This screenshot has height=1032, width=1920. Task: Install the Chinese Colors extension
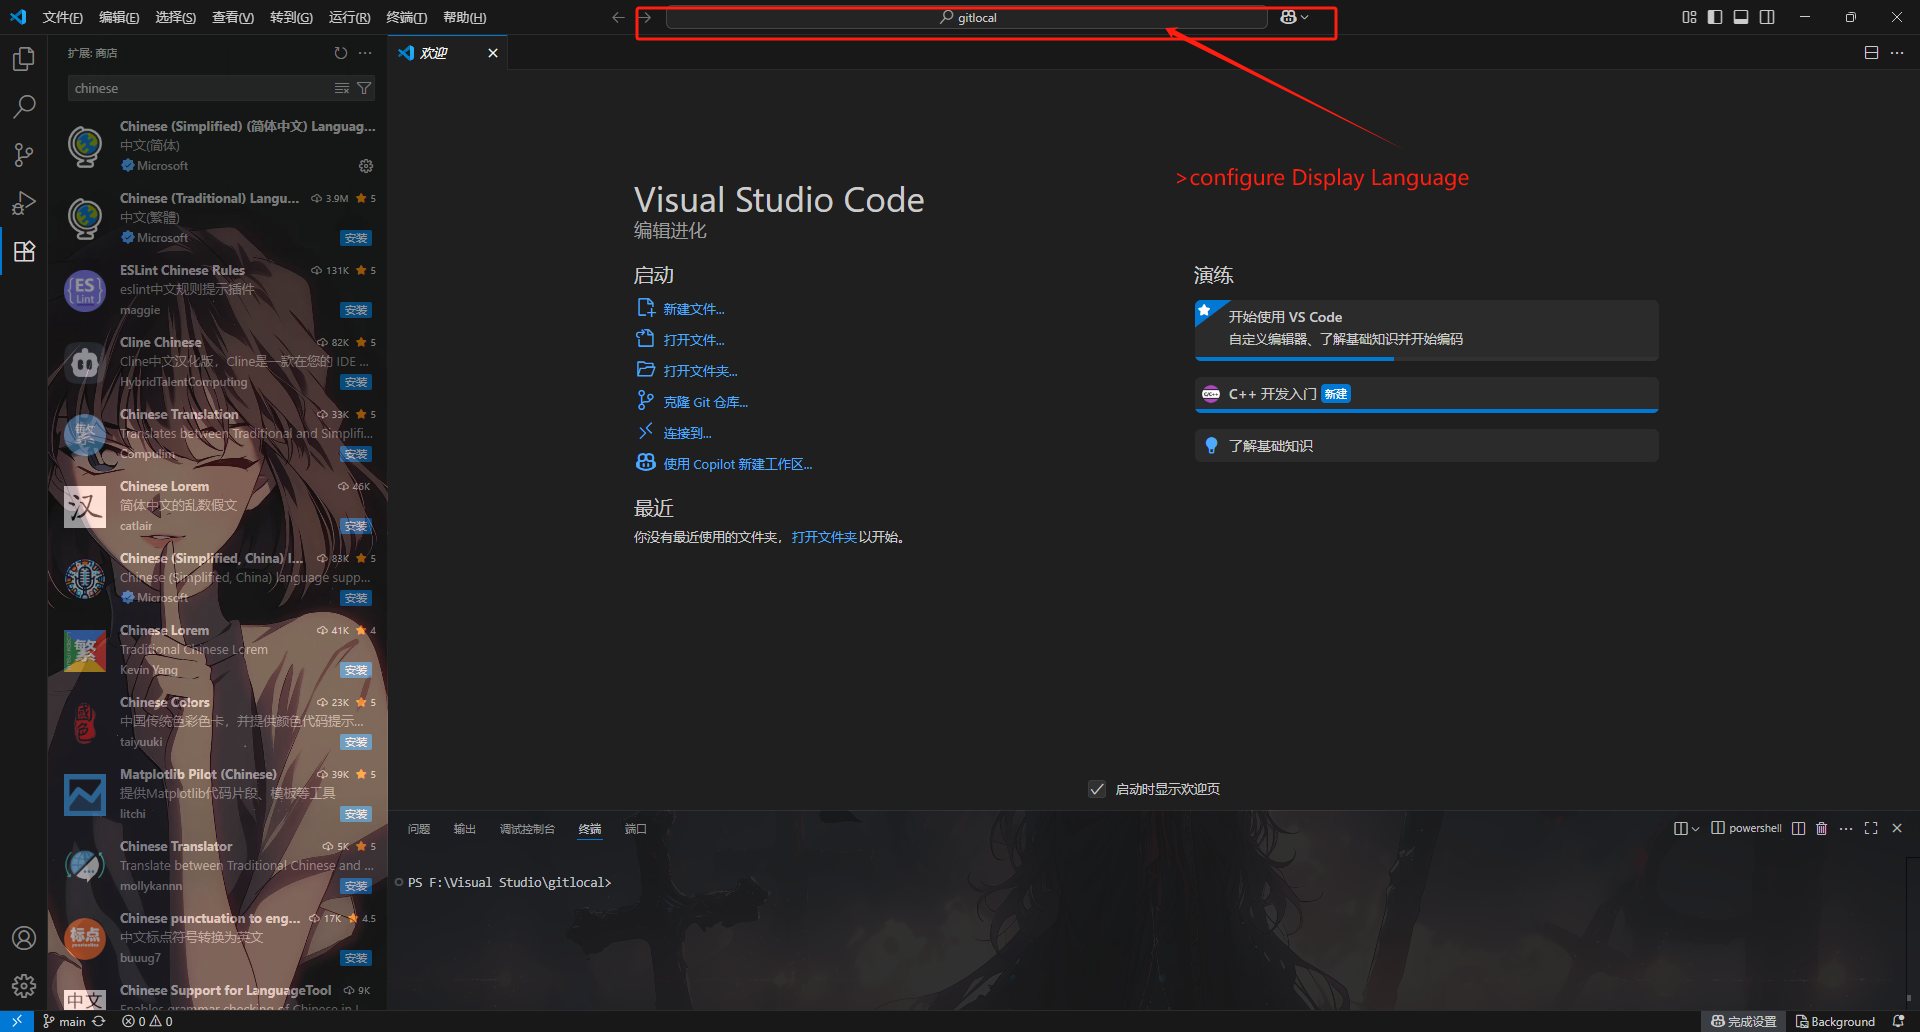click(356, 742)
